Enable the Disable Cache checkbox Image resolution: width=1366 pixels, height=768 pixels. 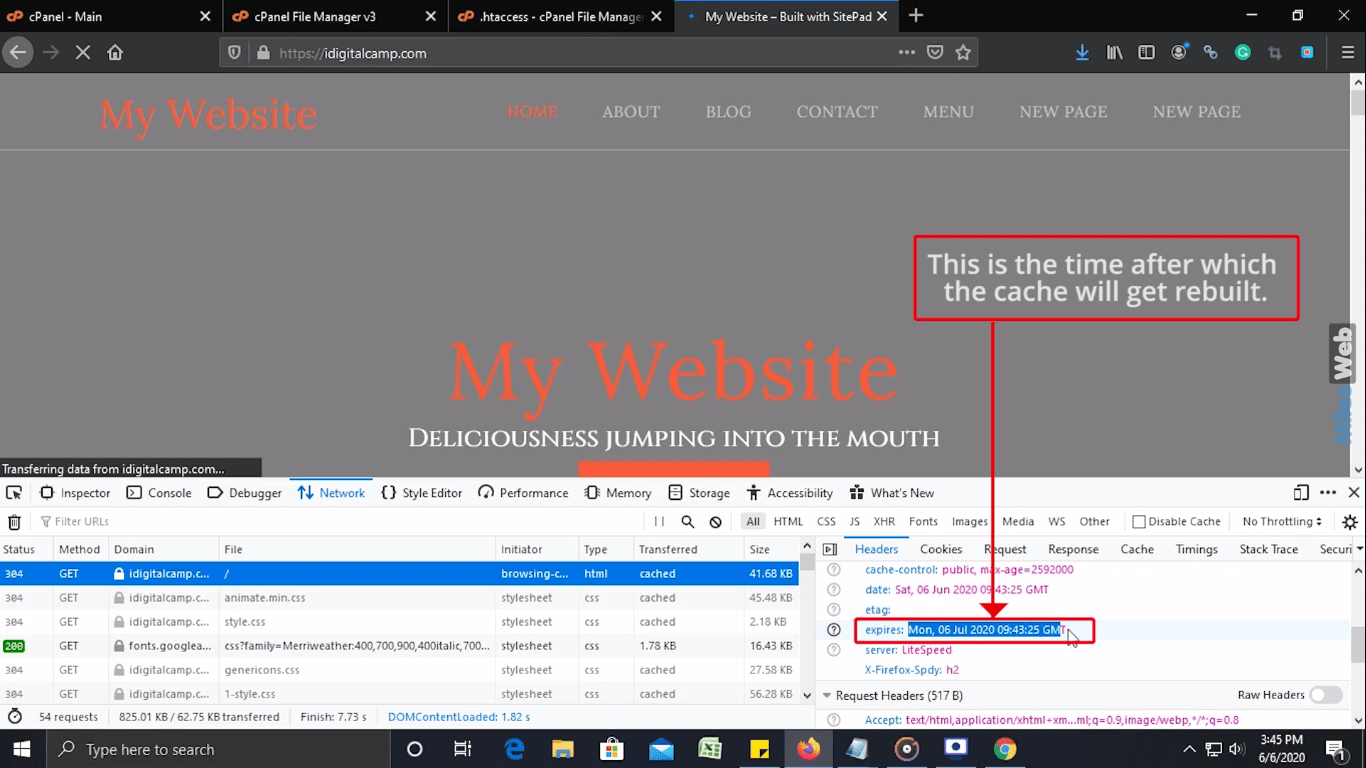pos(1139,522)
